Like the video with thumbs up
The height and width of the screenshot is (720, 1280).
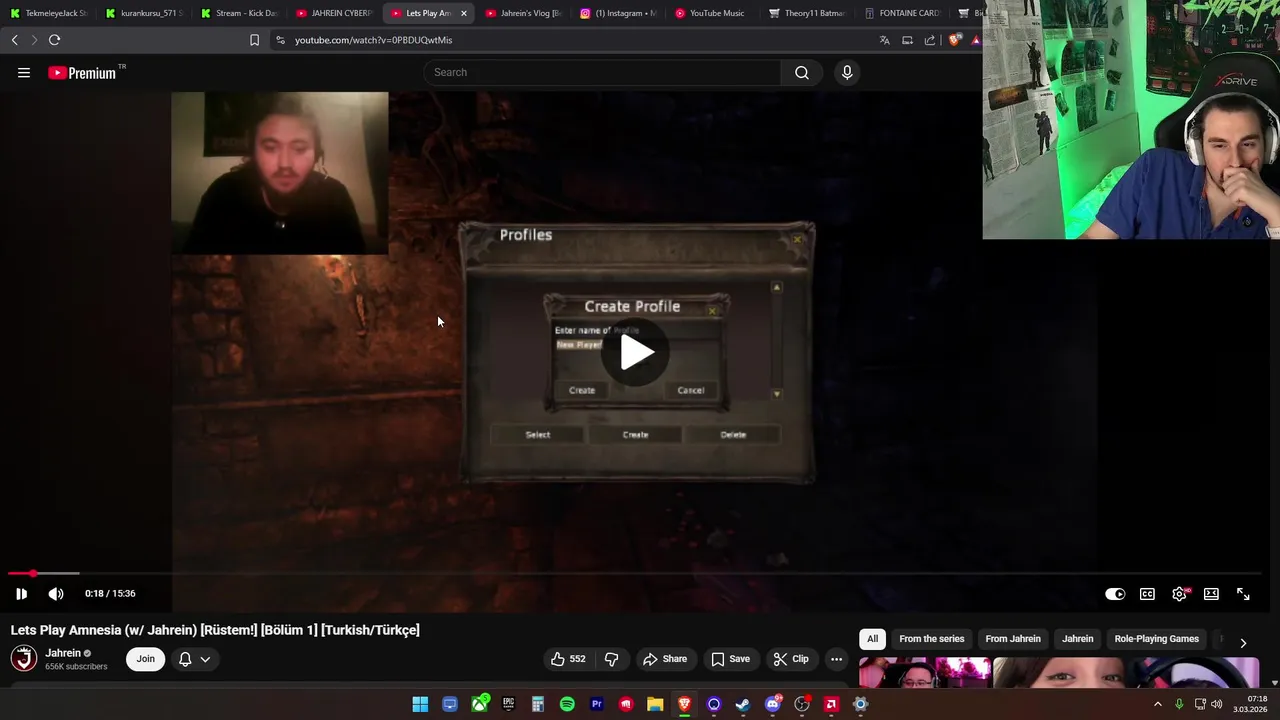click(568, 659)
